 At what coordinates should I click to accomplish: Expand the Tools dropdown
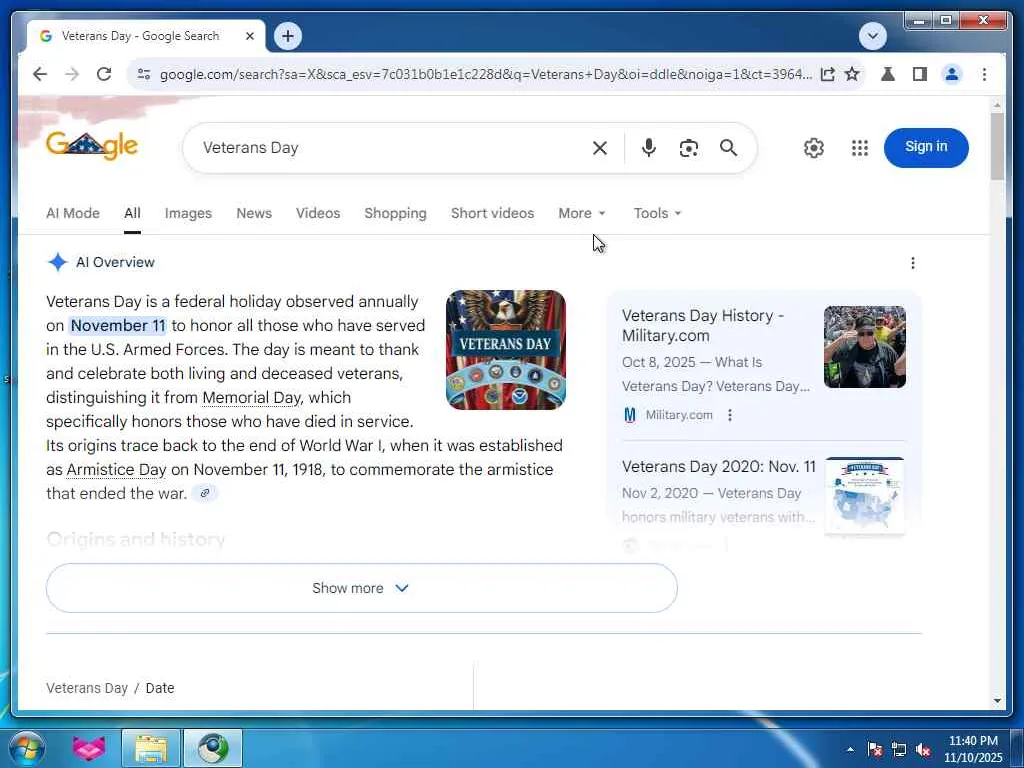657,214
